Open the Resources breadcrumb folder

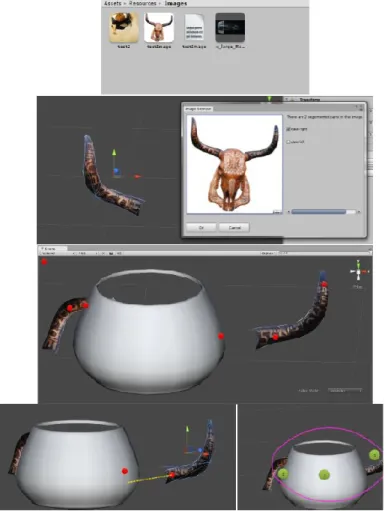click(x=143, y=3)
